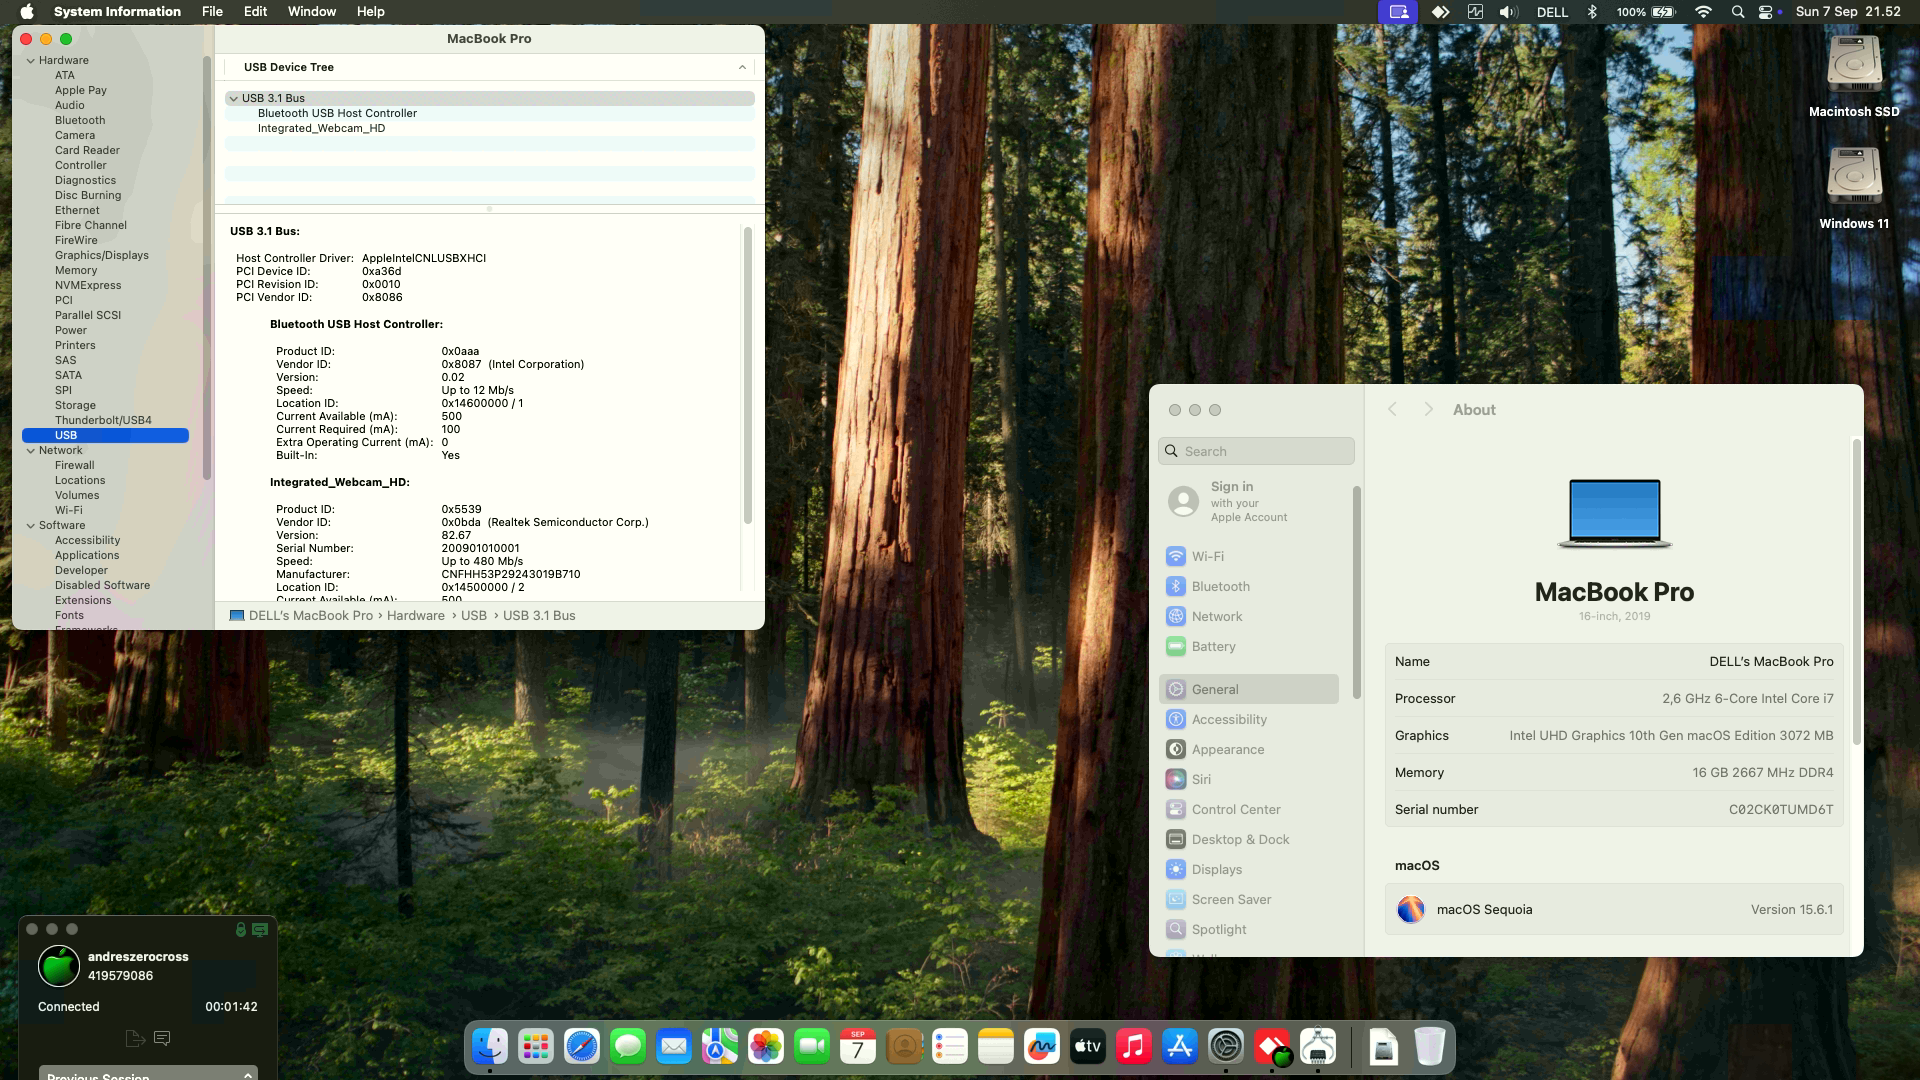Open the Wi-Fi menu bar status
The width and height of the screenshot is (1920, 1080).
coord(1703,12)
